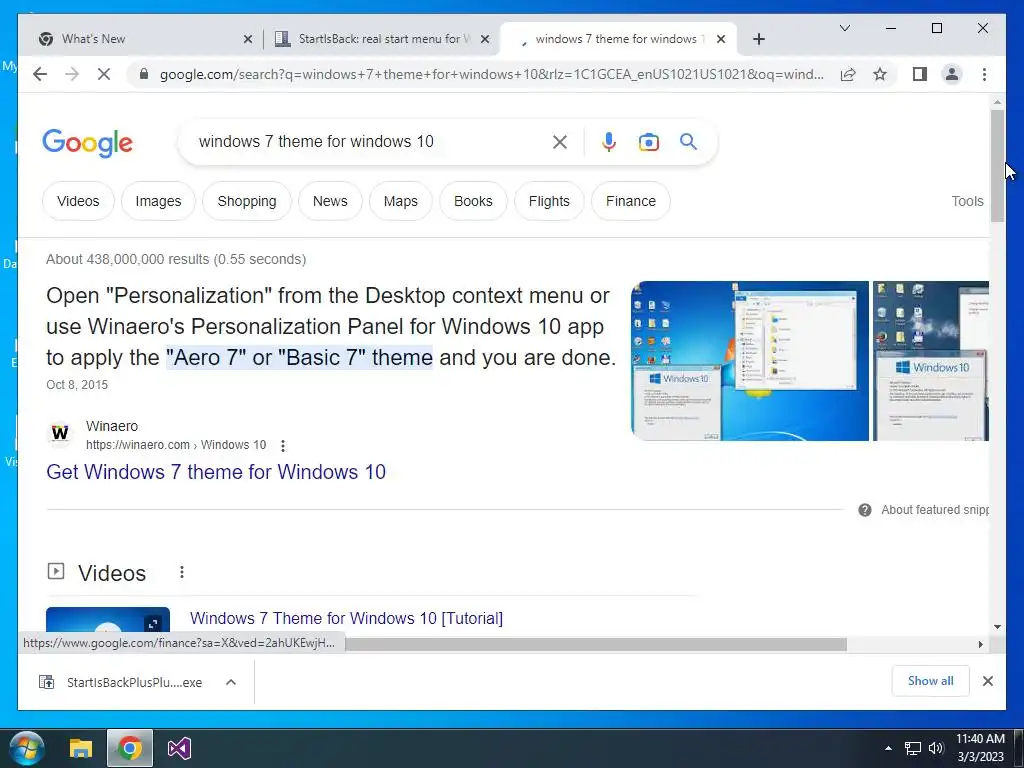Filter results by News
1024x768 pixels.
330,201
